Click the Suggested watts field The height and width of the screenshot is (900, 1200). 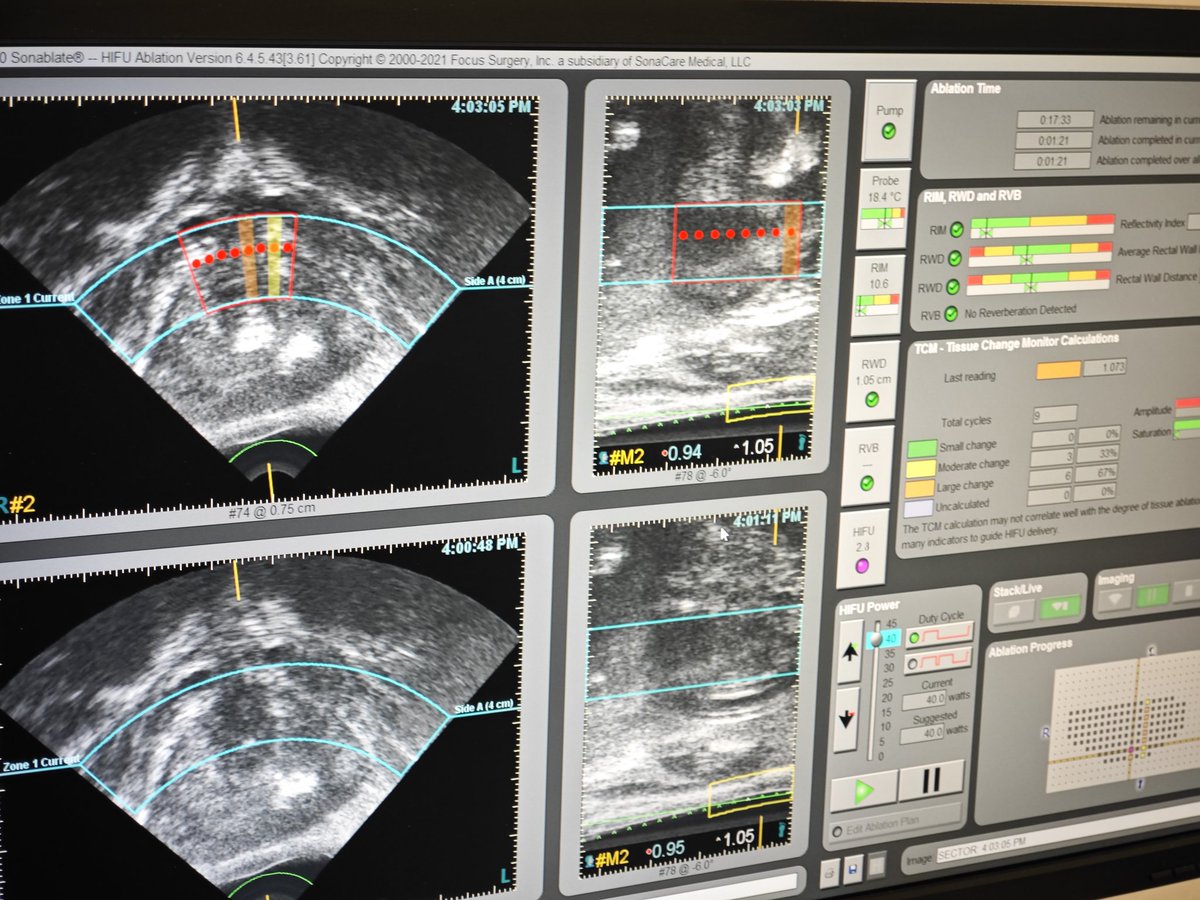[922, 735]
